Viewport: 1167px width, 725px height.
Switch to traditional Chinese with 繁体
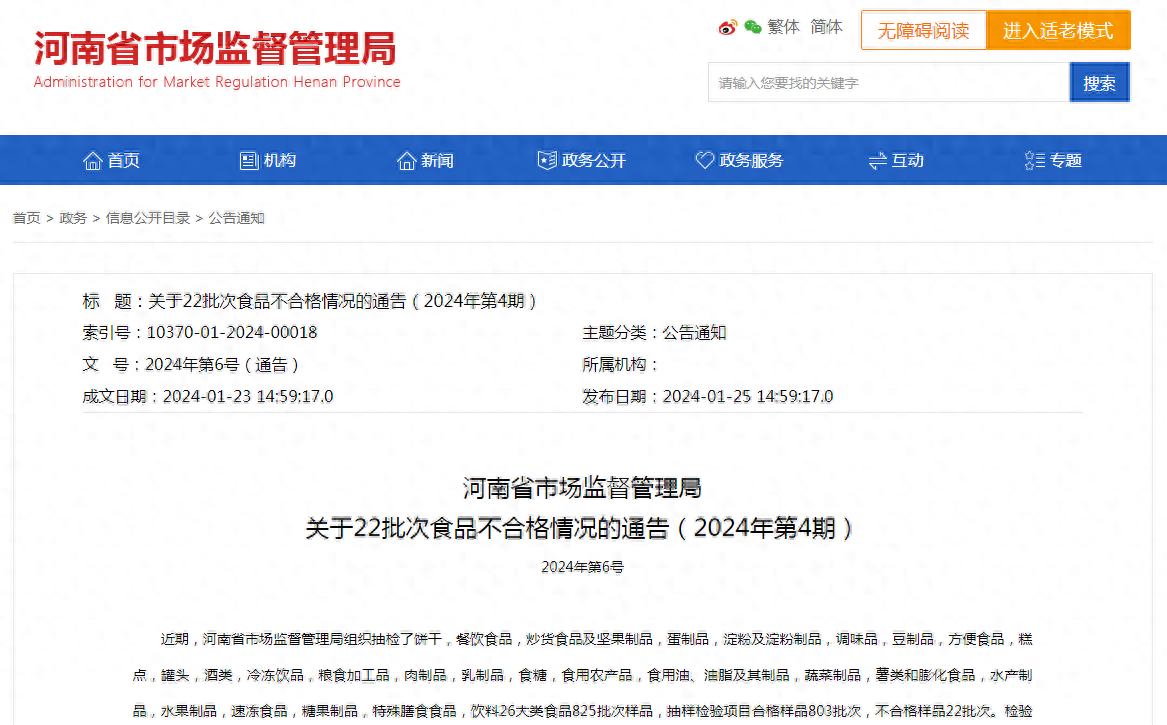[x=784, y=27]
